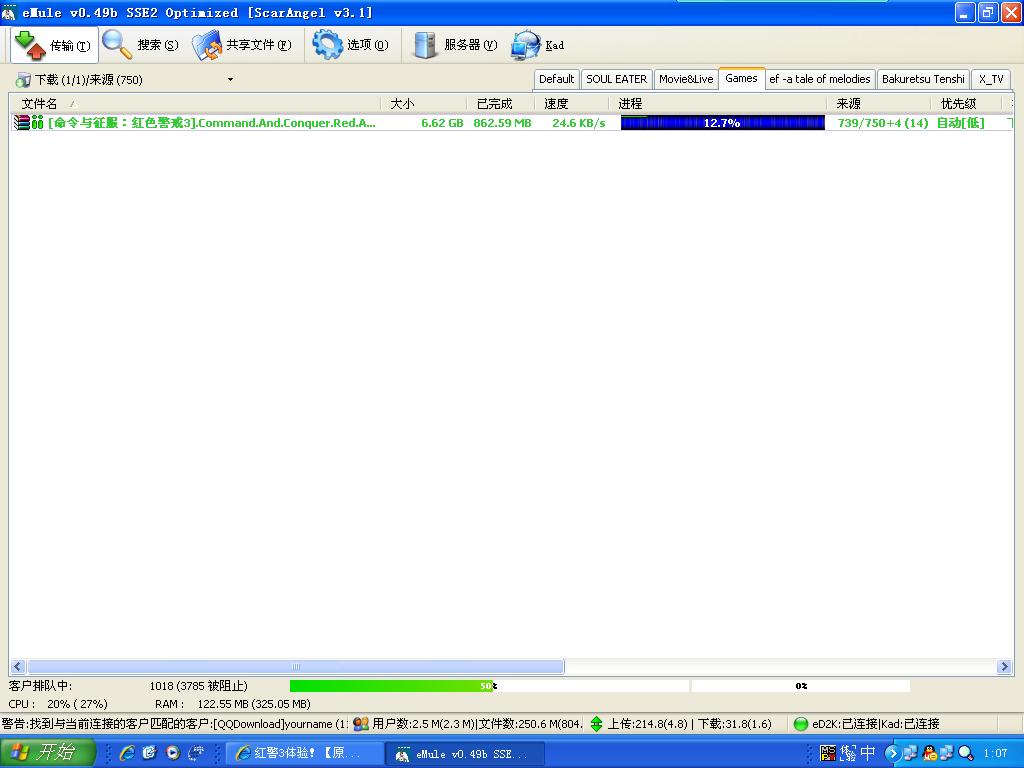Click the horizontal scrollbar thumb
1024x768 pixels.
(x=296, y=667)
